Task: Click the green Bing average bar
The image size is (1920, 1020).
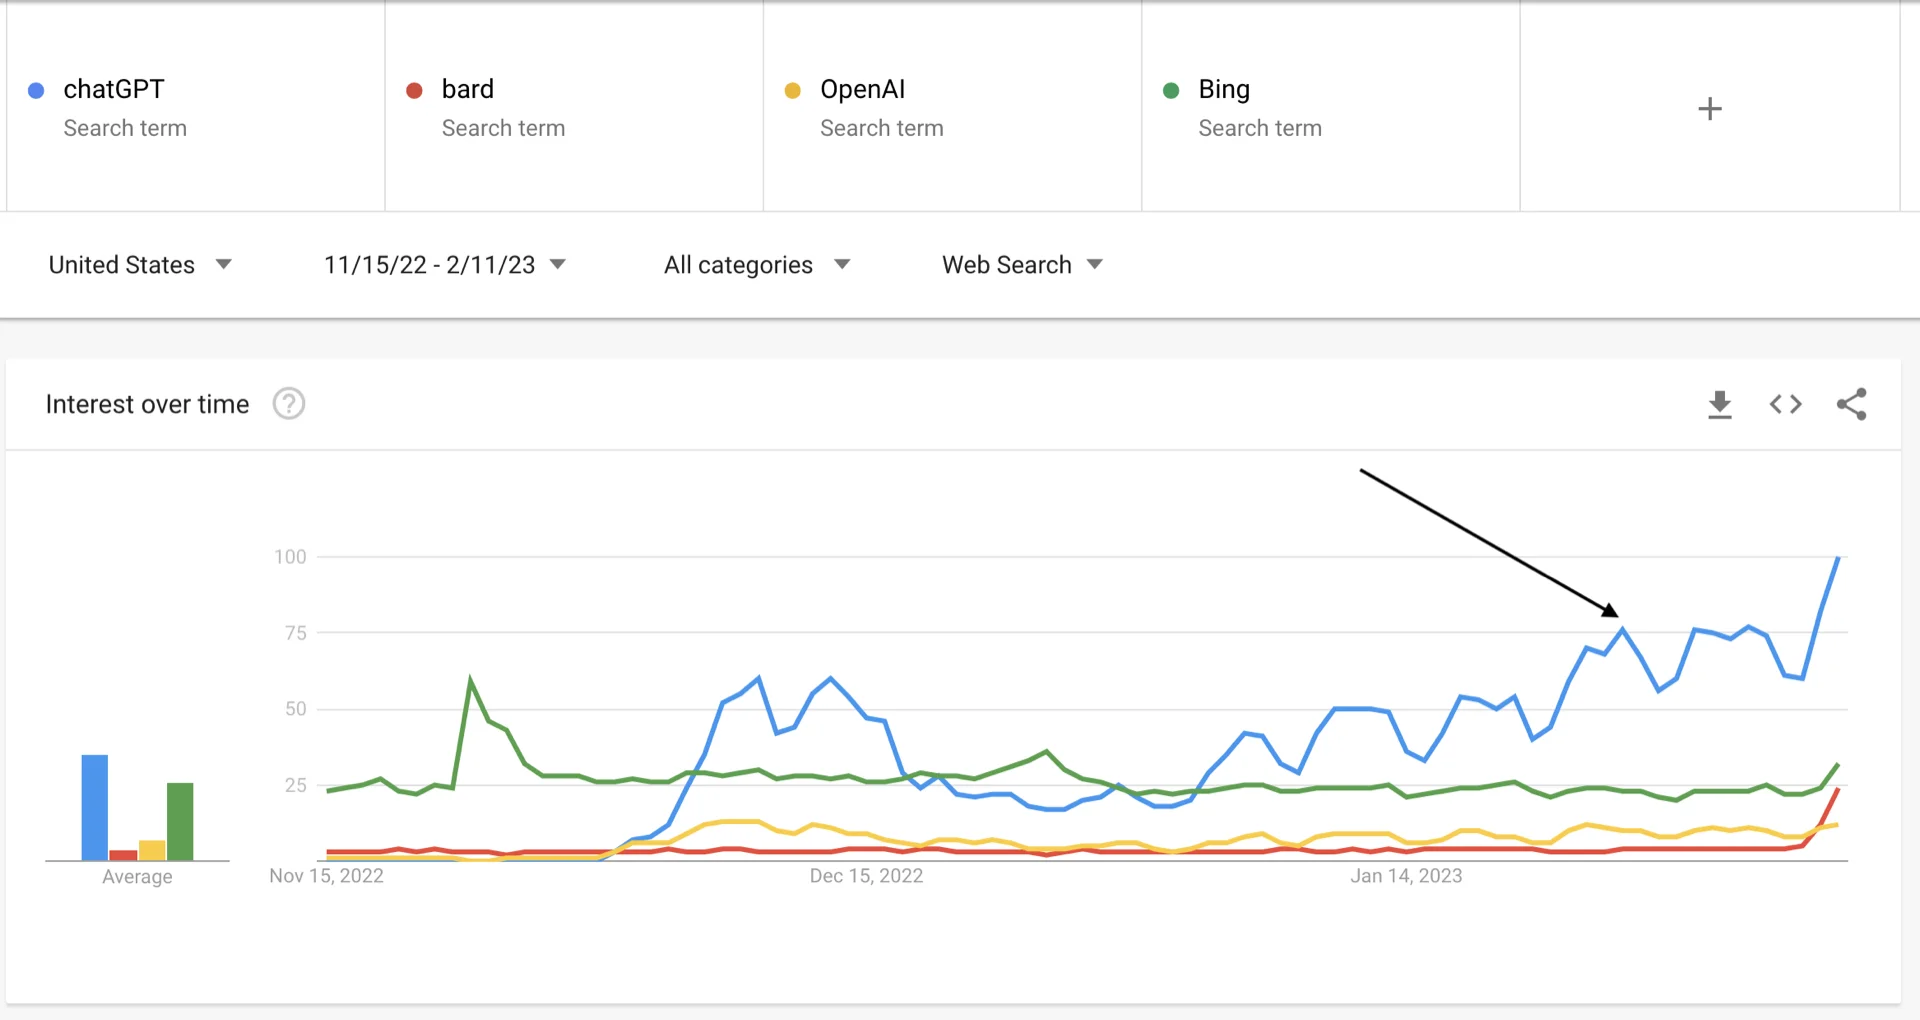Action: click(180, 821)
